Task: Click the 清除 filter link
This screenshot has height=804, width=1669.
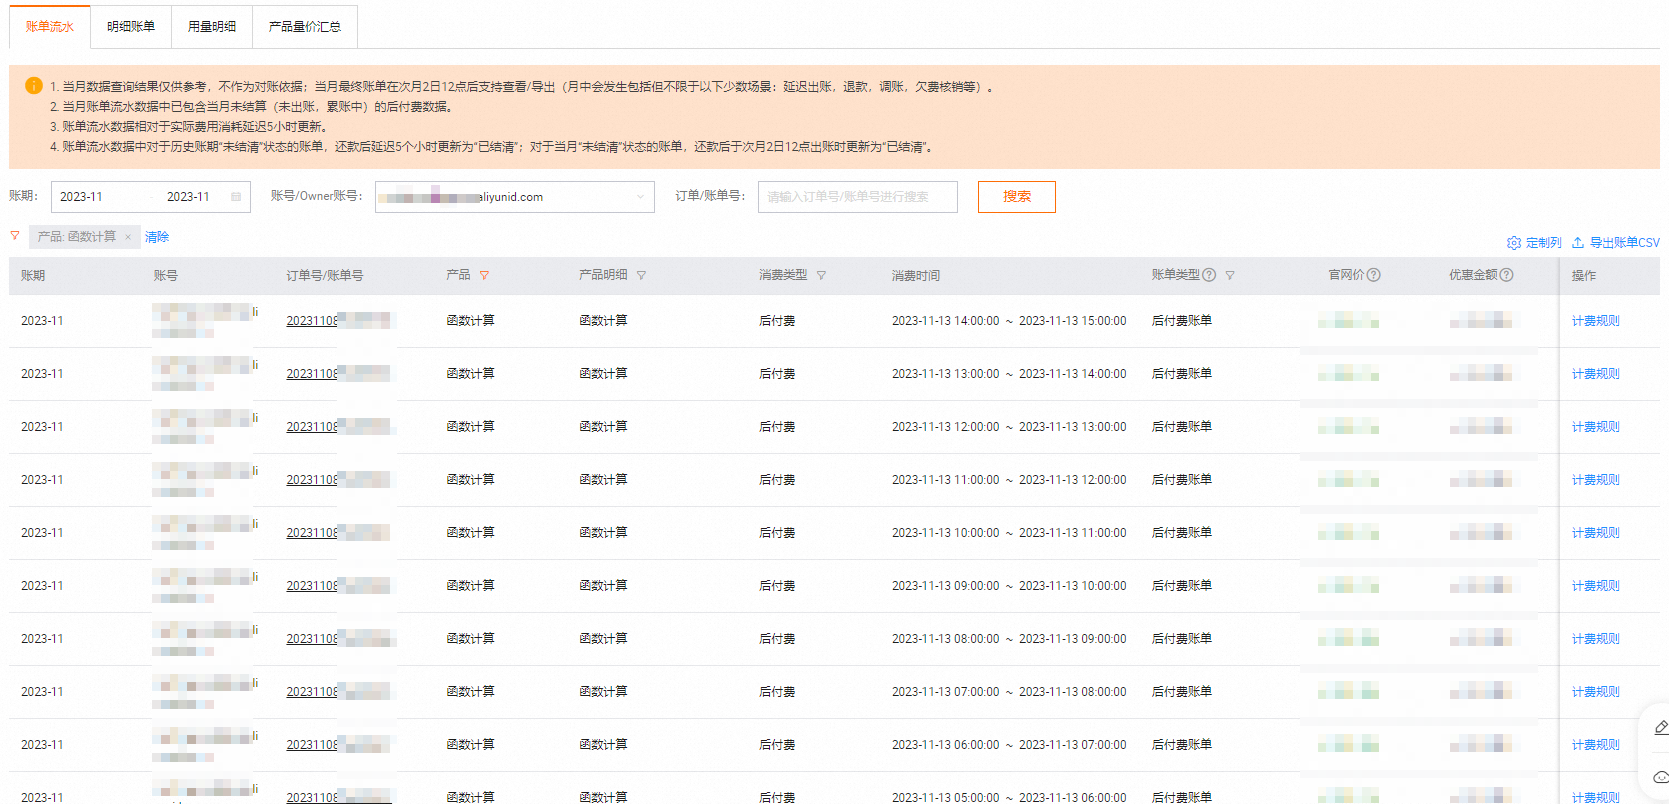Action: (x=157, y=237)
